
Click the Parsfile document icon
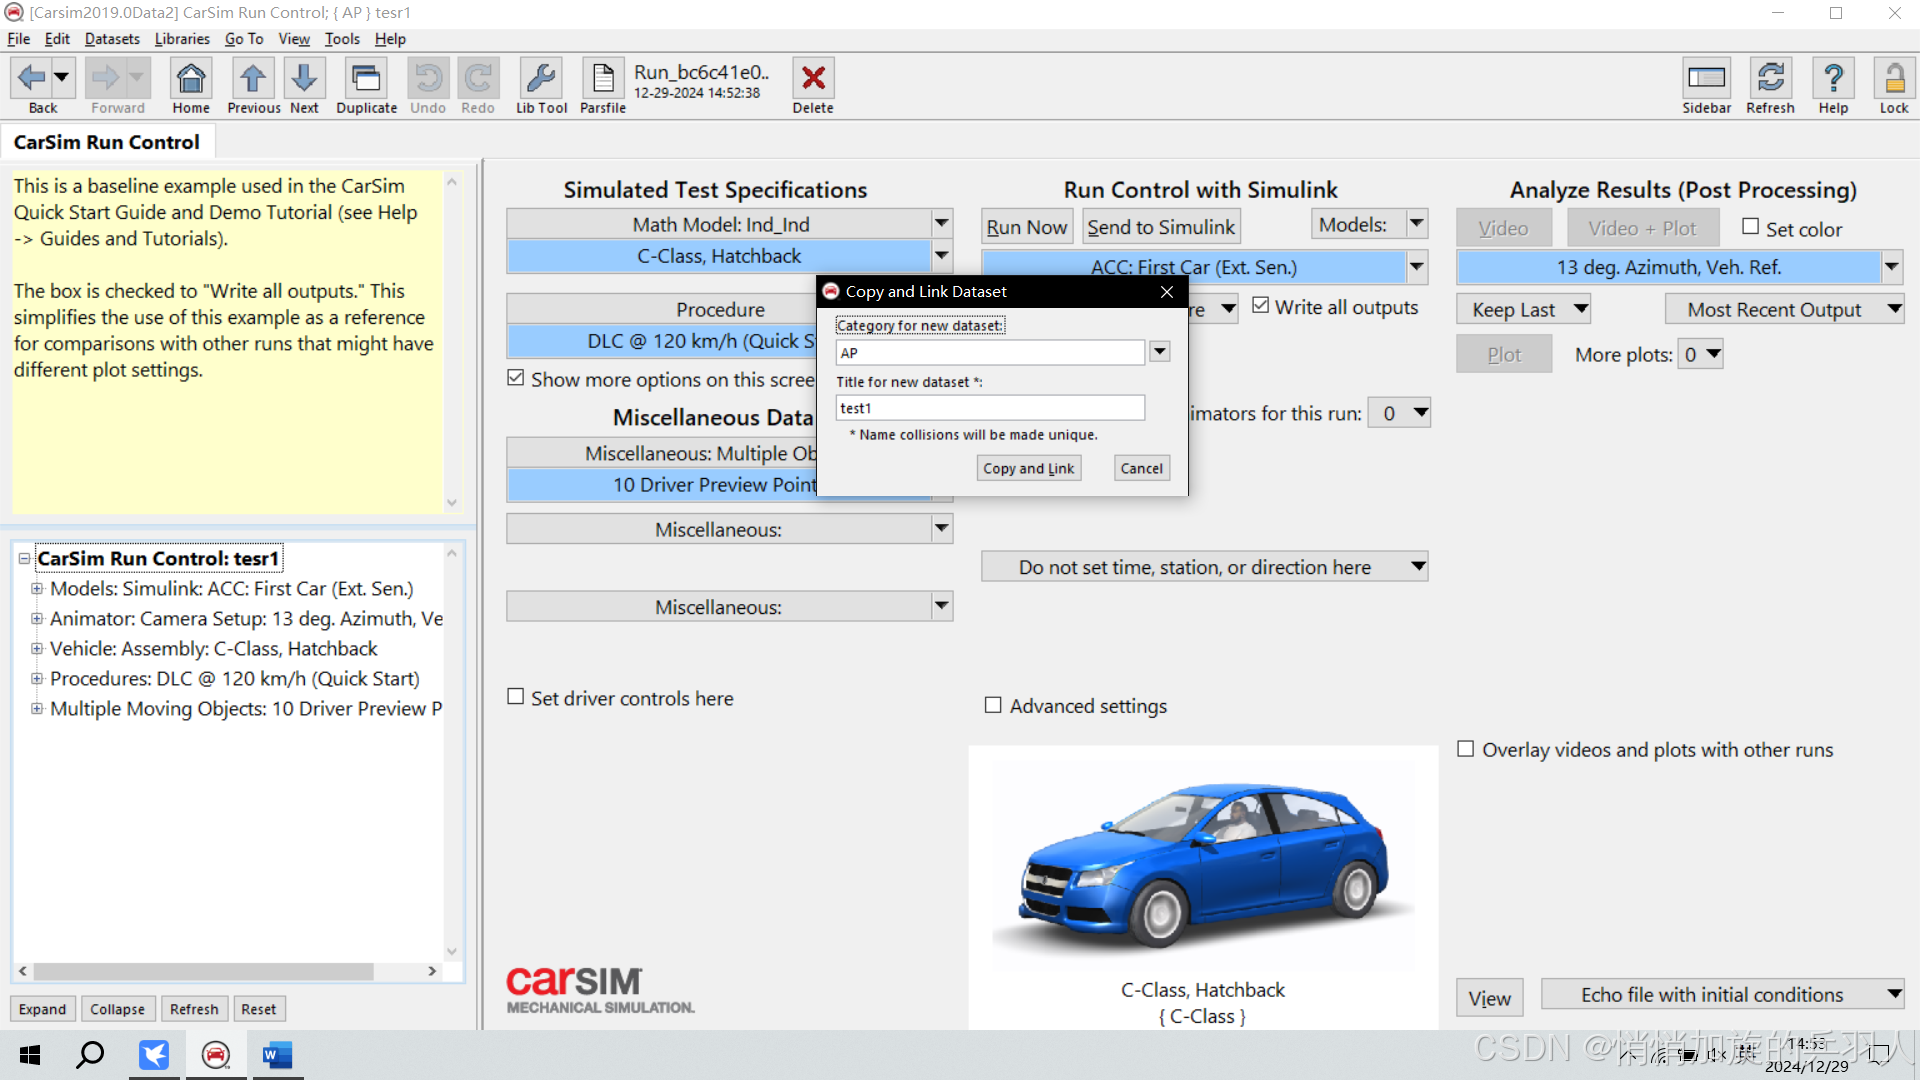pos(603,78)
